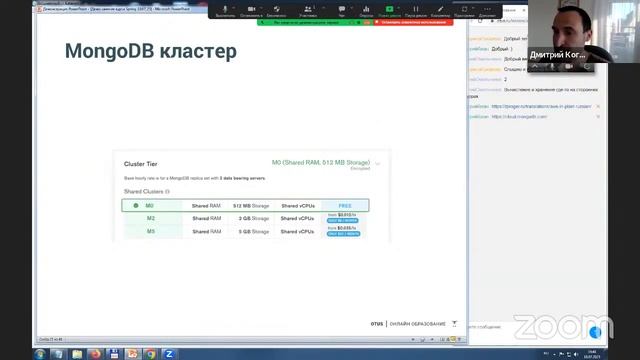640x360 pixels.
Task: Stop video using Zoom camera icon
Action: pos(251,11)
